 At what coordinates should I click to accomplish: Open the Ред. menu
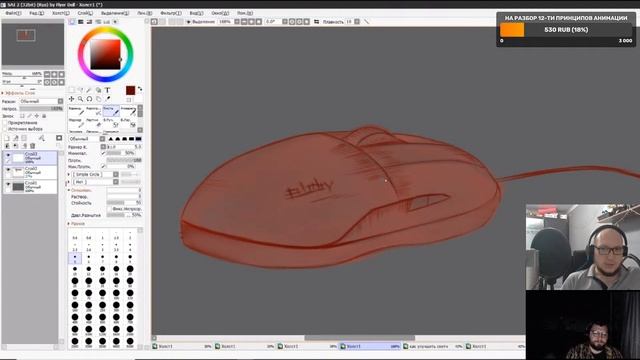(36, 13)
